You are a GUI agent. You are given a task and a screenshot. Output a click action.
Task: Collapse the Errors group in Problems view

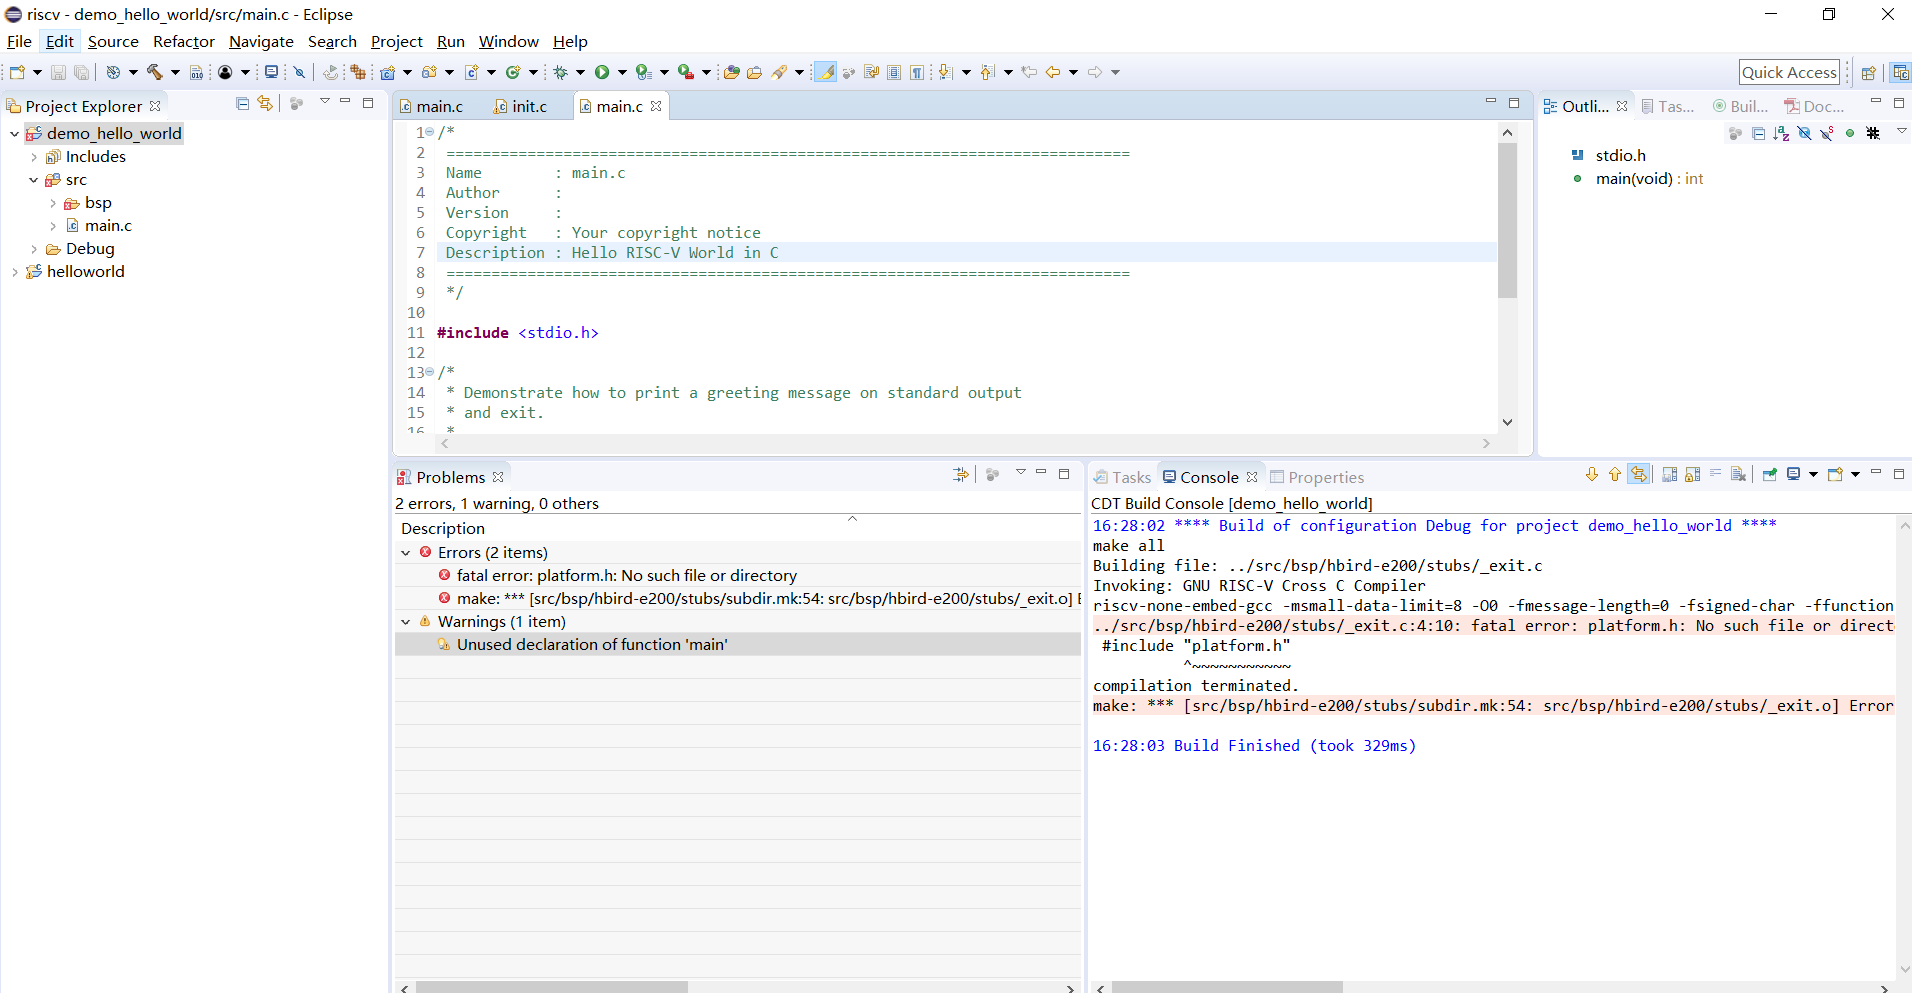406,553
